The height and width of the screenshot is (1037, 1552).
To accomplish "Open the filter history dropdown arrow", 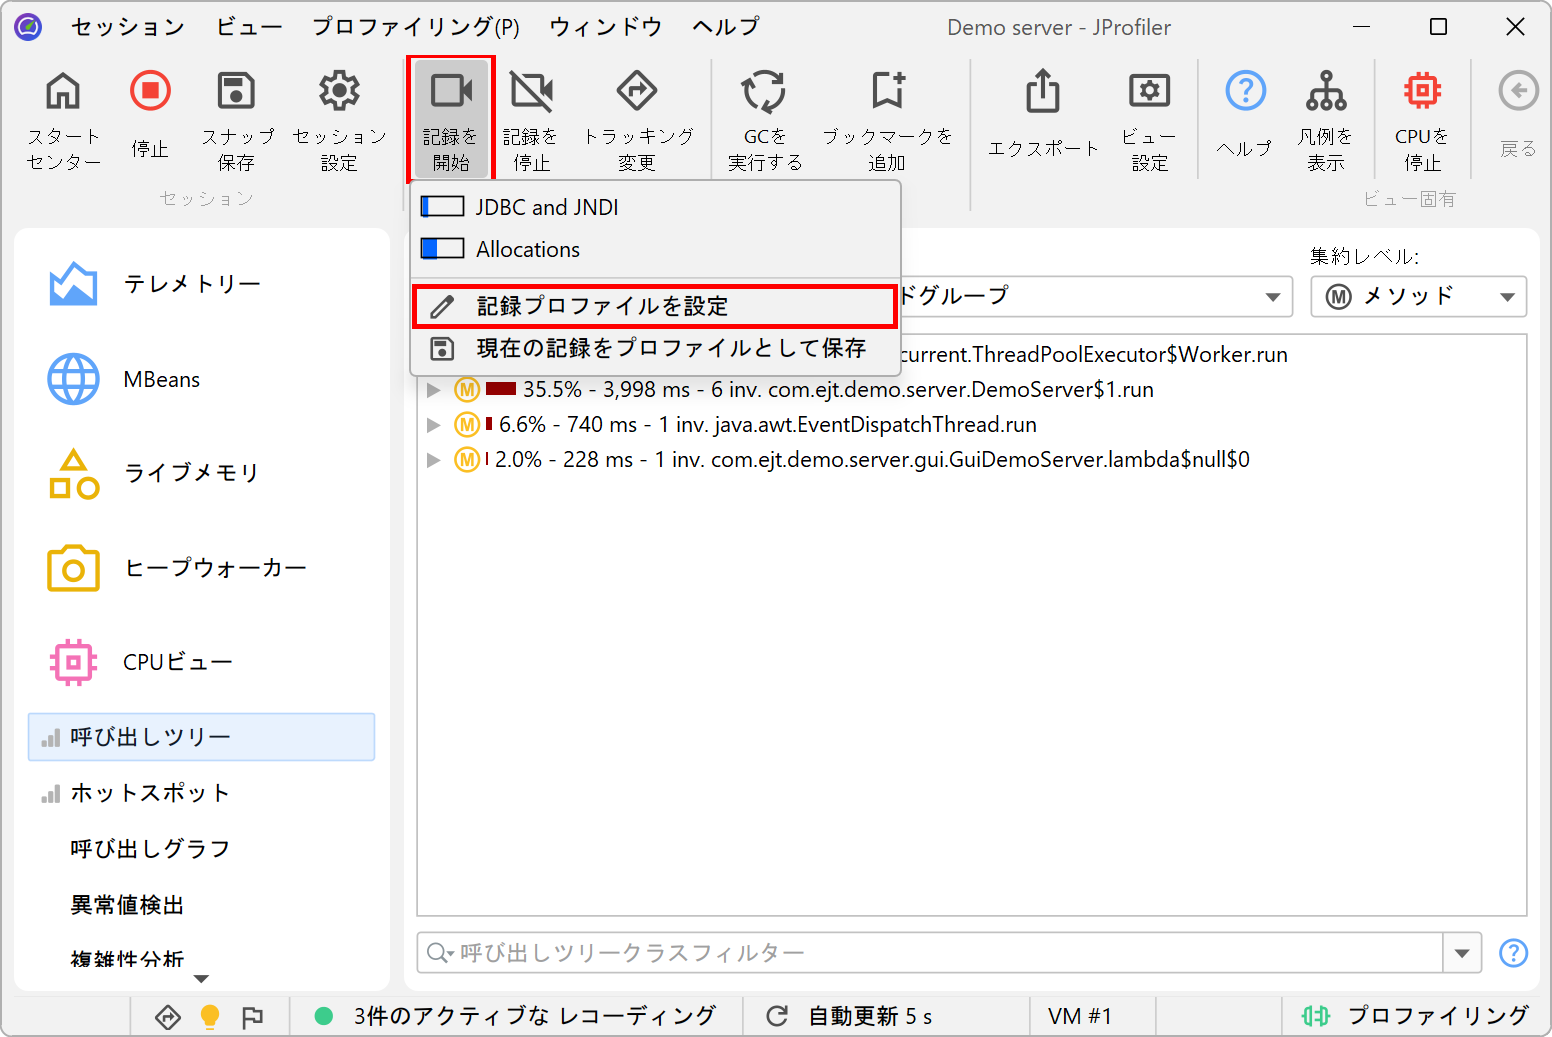I will tap(1461, 953).
